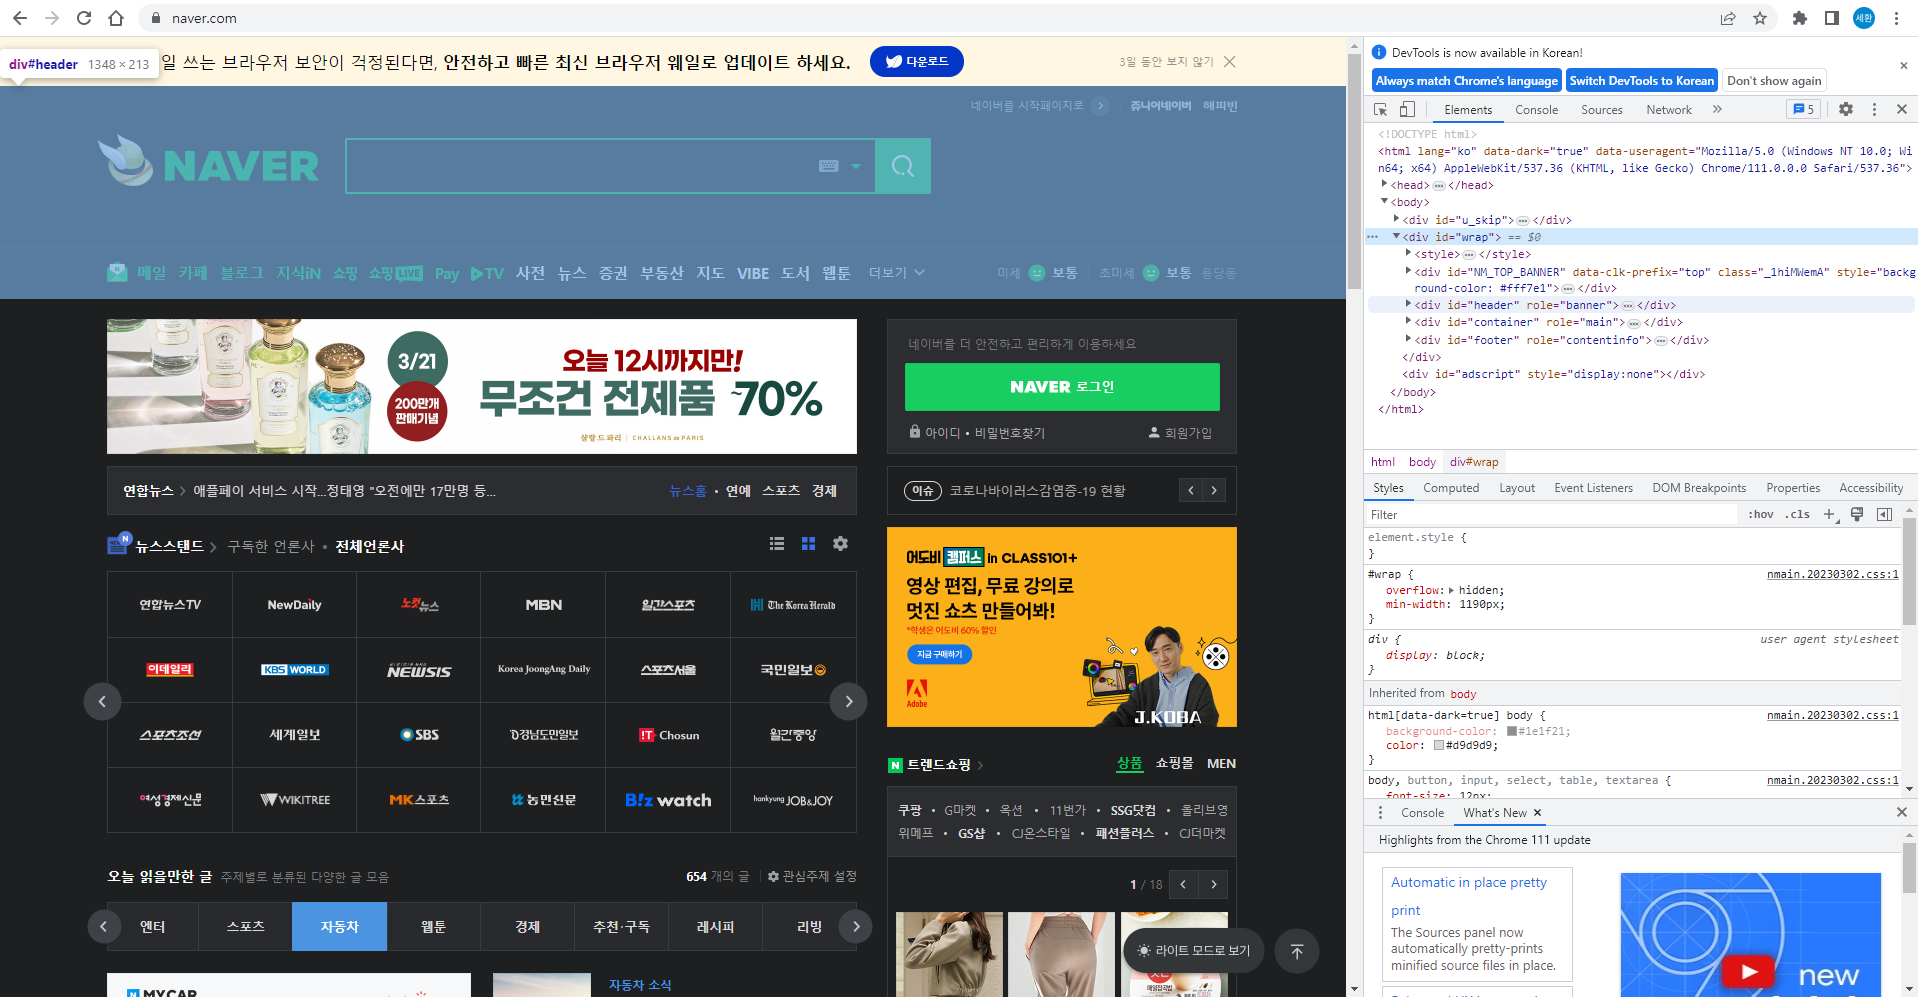The width and height of the screenshot is (1918, 997).
Task: Collapse the body element node
Action: tap(1384, 201)
